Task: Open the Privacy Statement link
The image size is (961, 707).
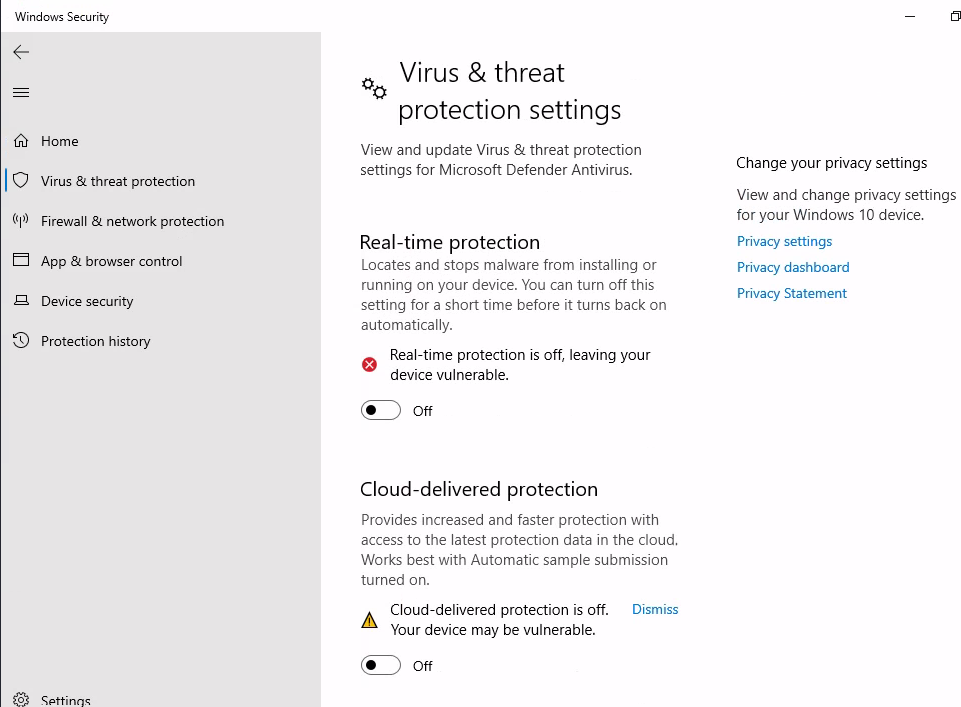Action: click(x=791, y=293)
